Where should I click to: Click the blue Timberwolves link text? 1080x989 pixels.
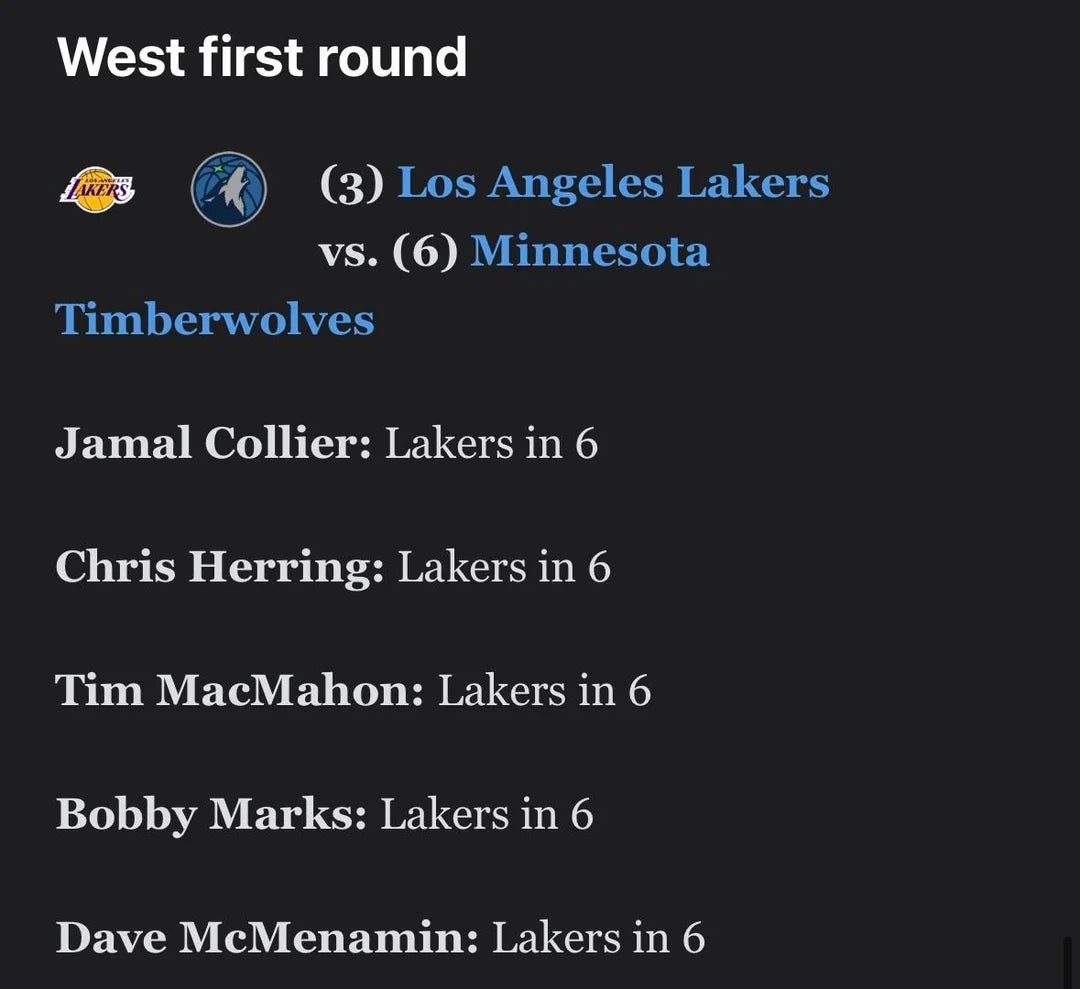click(215, 320)
